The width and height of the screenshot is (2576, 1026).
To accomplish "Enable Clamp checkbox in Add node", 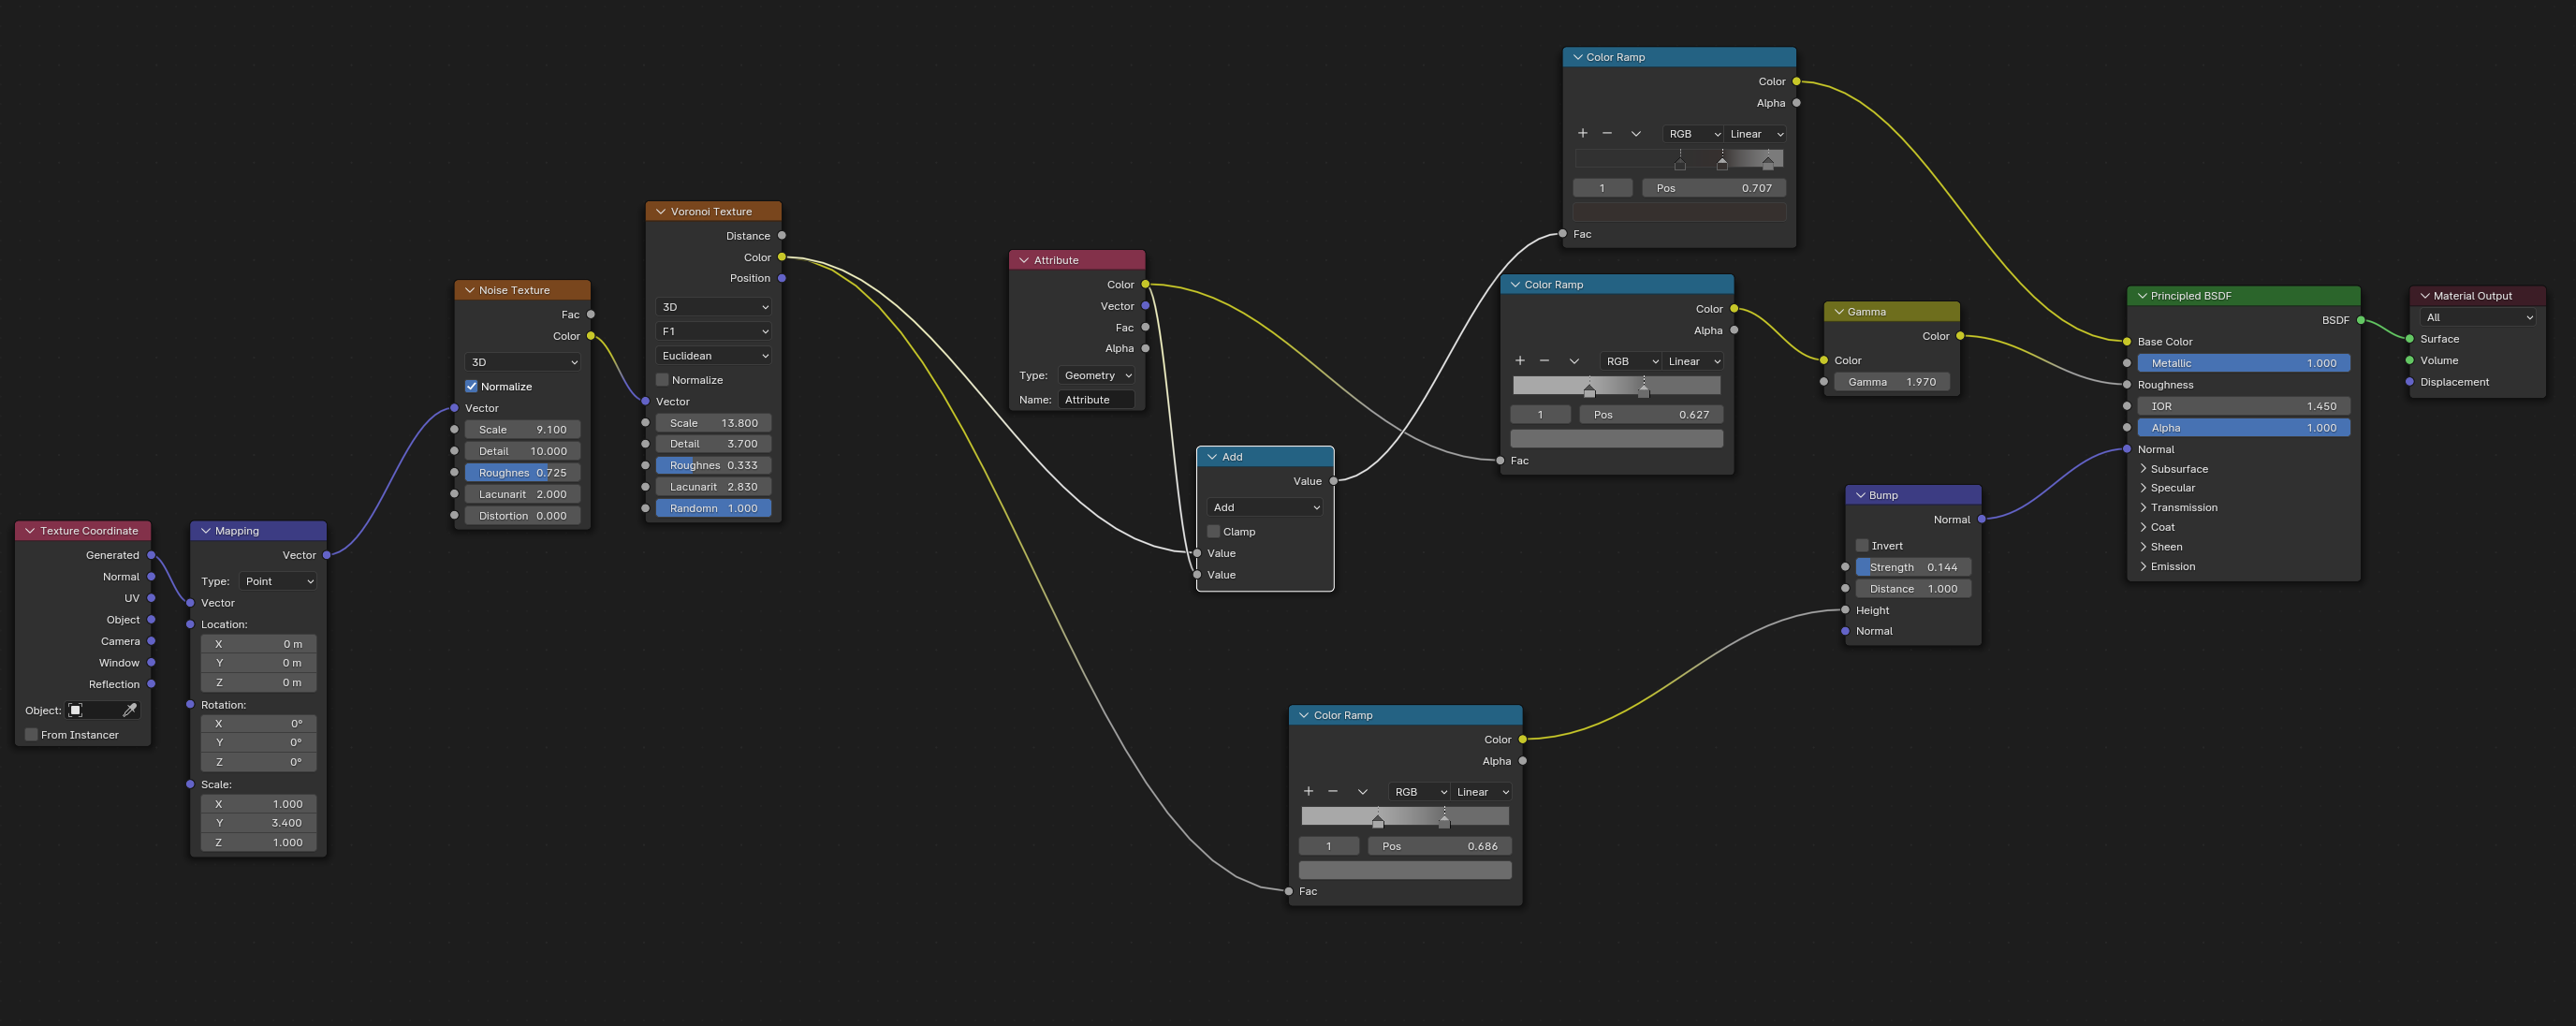I will point(1213,531).
